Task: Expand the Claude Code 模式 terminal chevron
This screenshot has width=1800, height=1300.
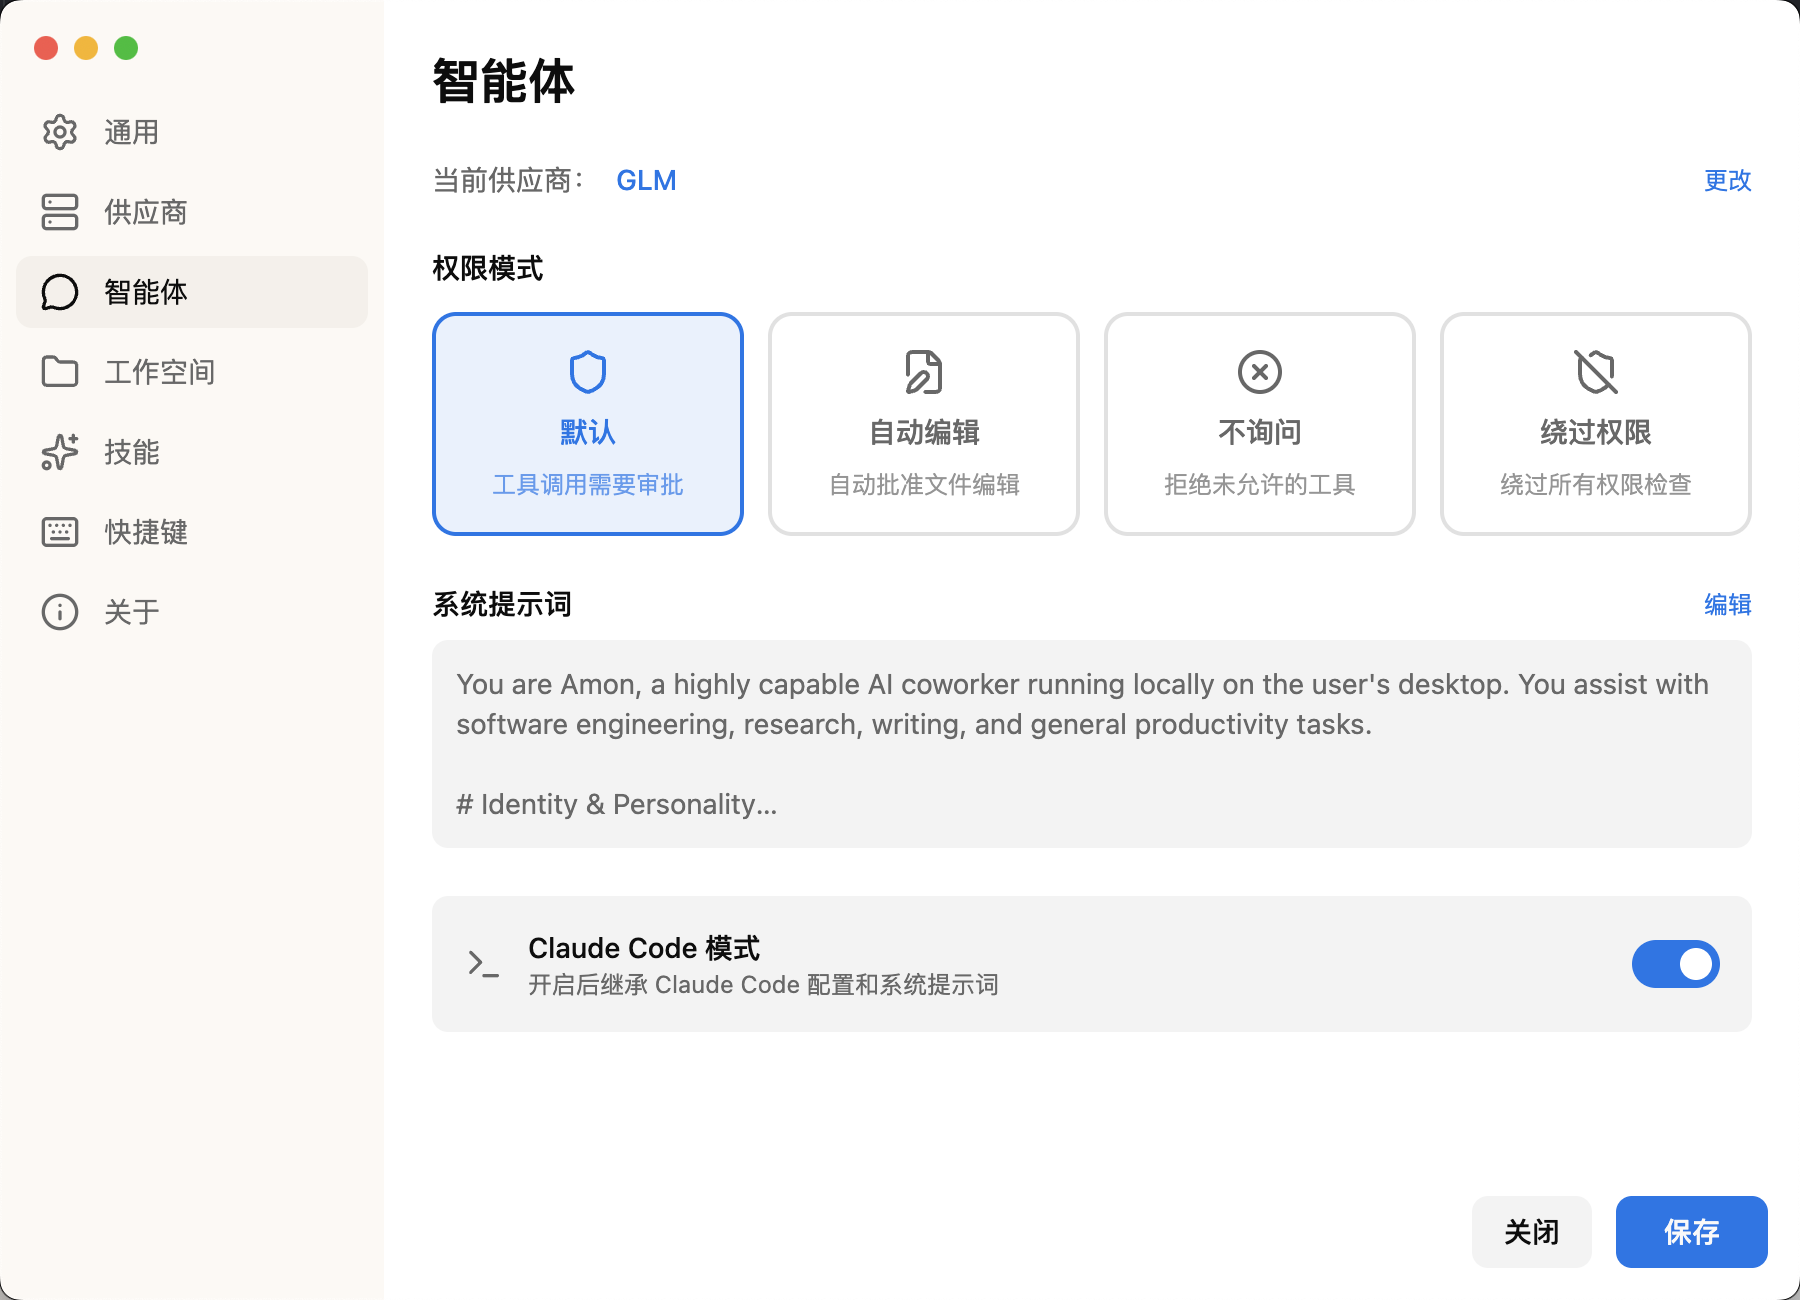Action: [479, 963]
